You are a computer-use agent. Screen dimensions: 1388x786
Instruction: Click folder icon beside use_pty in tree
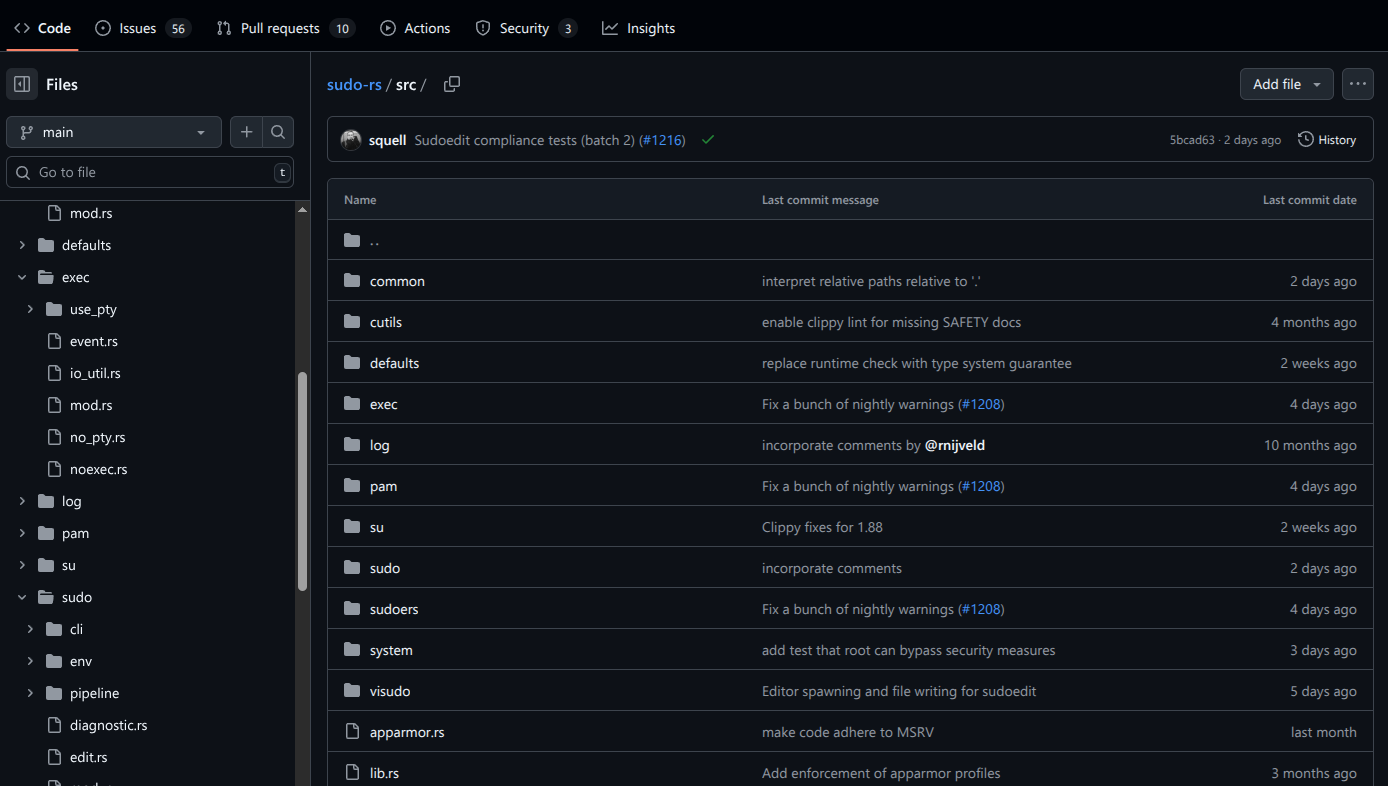[x=54, y=309]
